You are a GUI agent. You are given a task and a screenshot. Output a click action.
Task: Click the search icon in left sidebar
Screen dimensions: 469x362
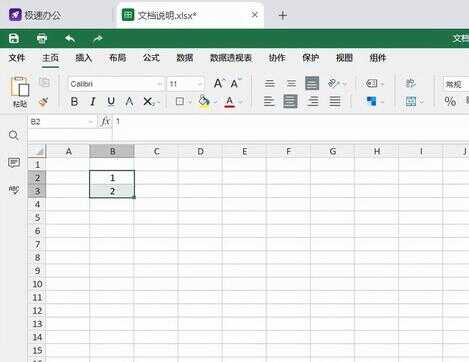(14, 135)
